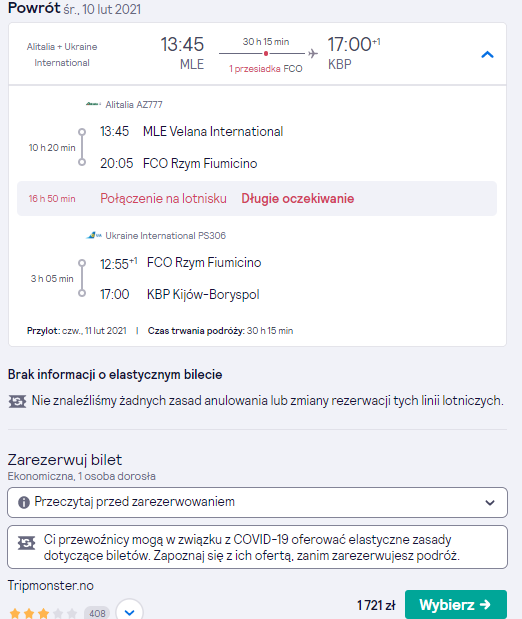The image size is (522, 619).
Task: Click the 1 przesiadka FCO stopover label
Action: [x=266, y=69]
